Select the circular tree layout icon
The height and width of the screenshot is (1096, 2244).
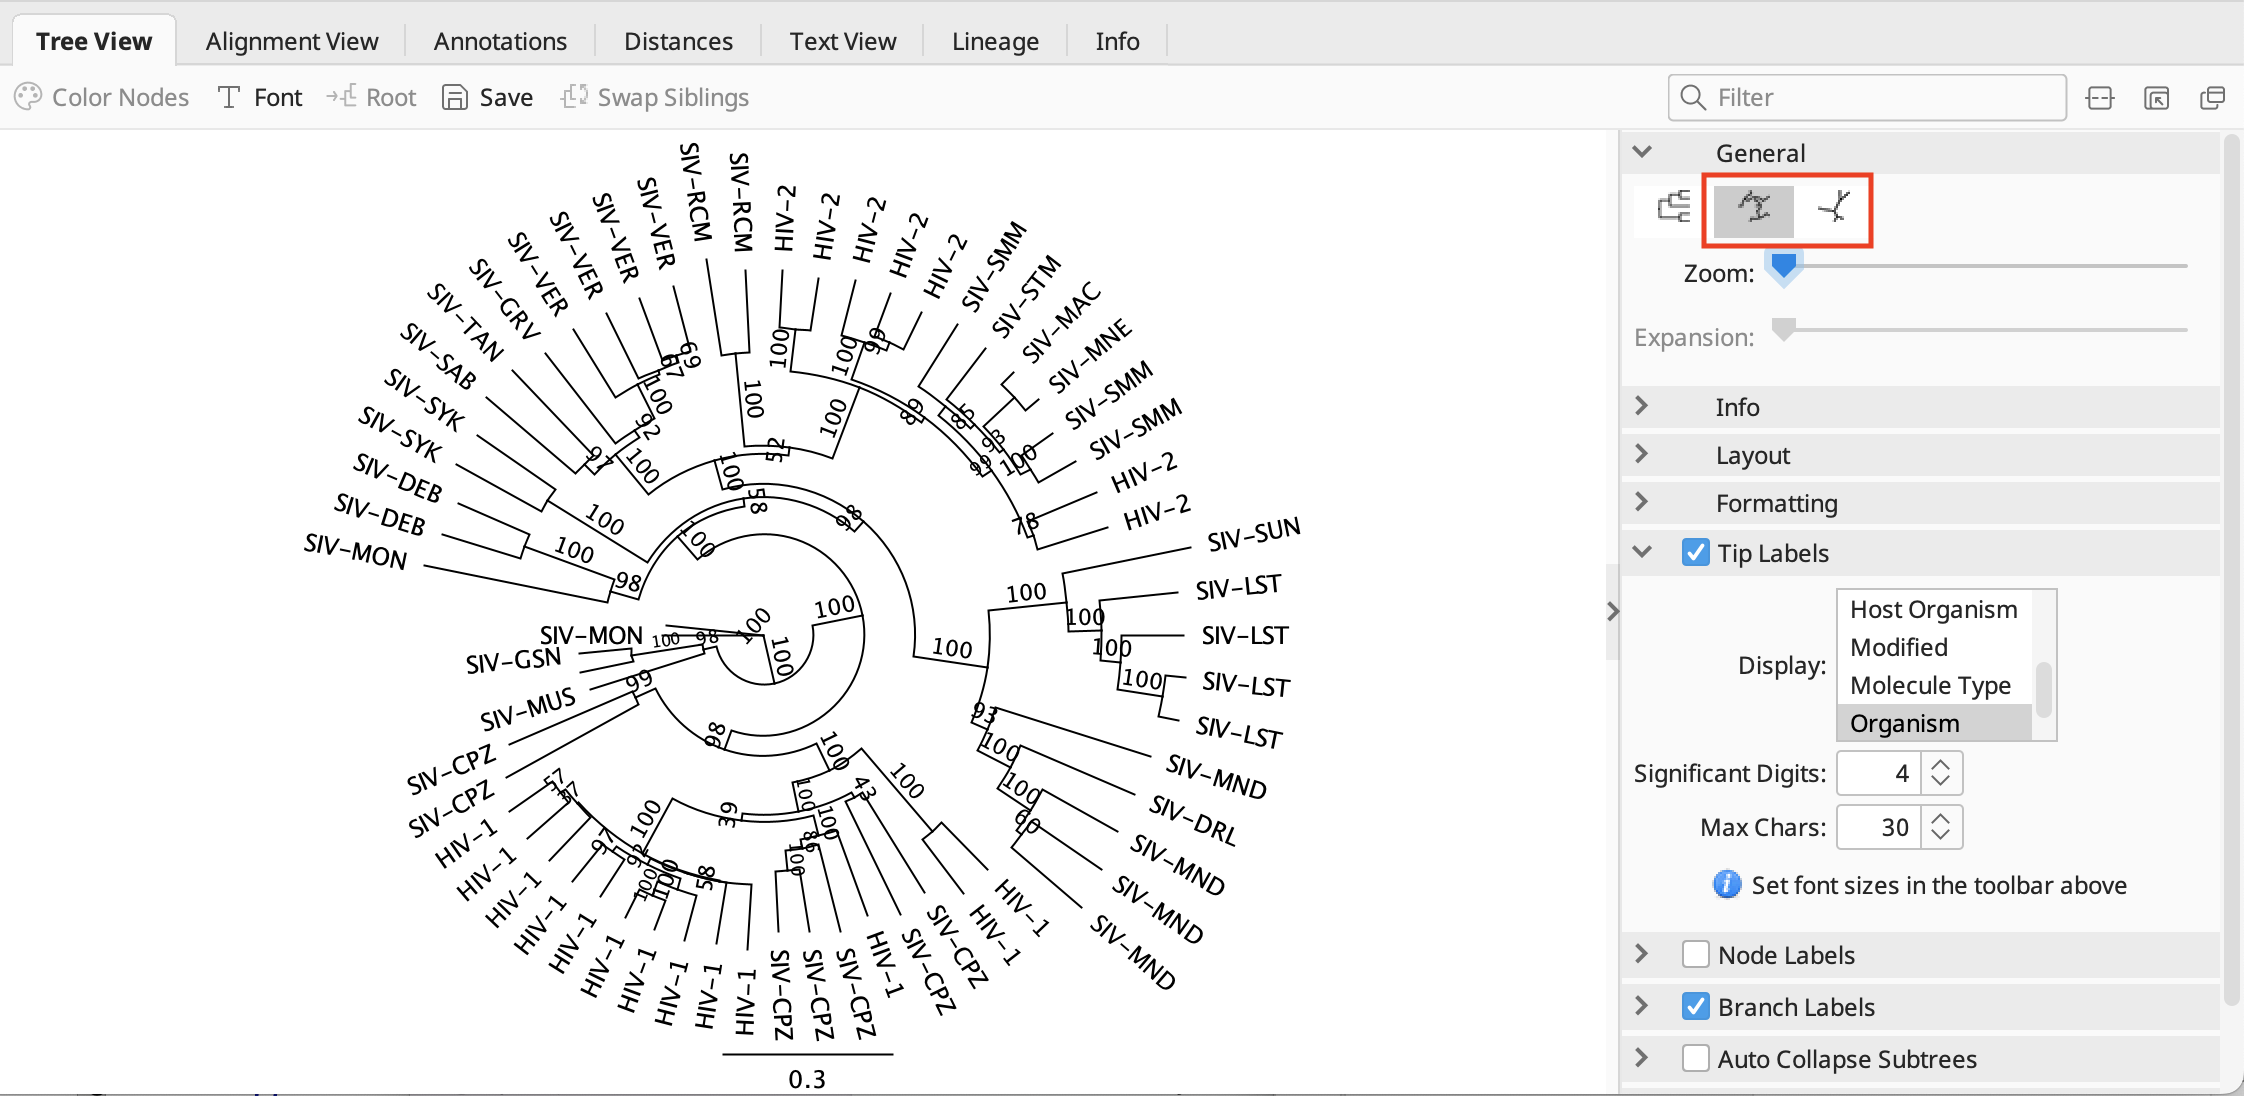[x=1754, y=208]
